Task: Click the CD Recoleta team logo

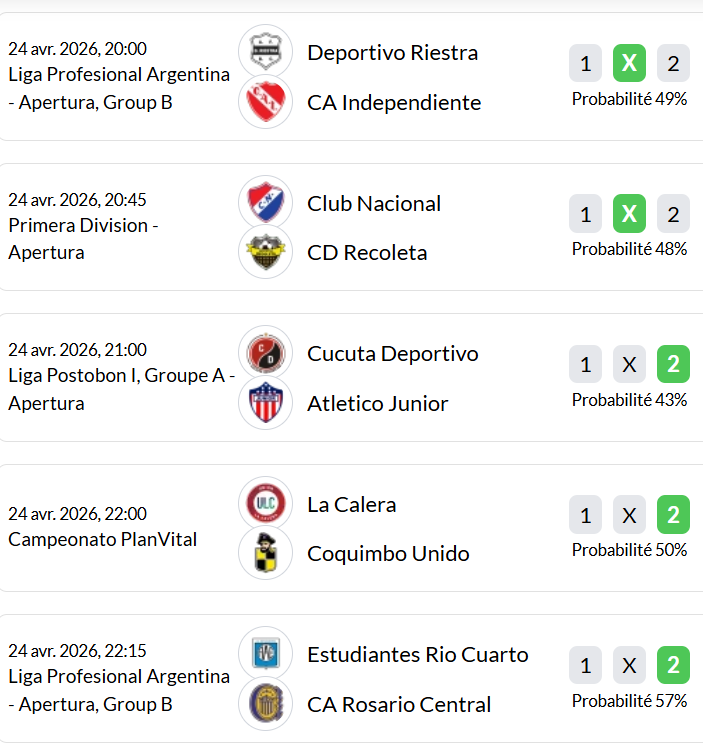Action: pyautogui.click(x=265, y=252)
